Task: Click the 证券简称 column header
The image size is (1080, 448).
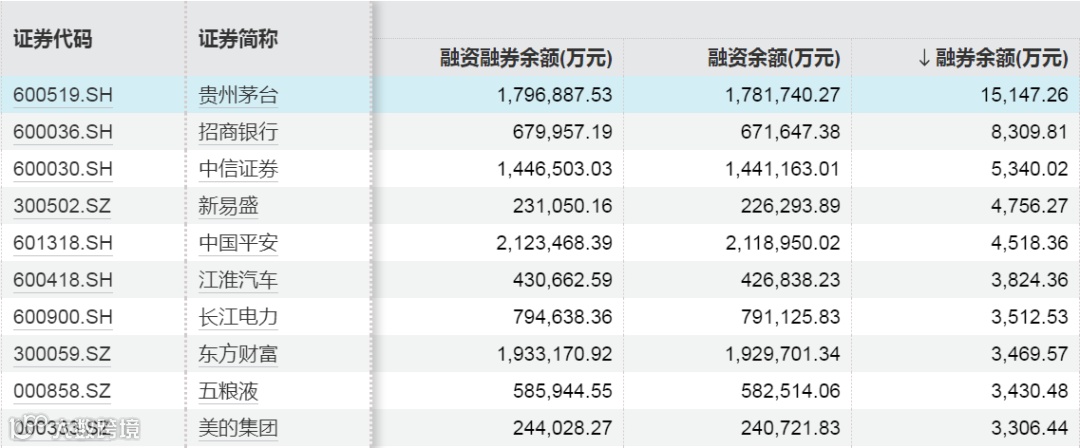Action: coord(238,39)
